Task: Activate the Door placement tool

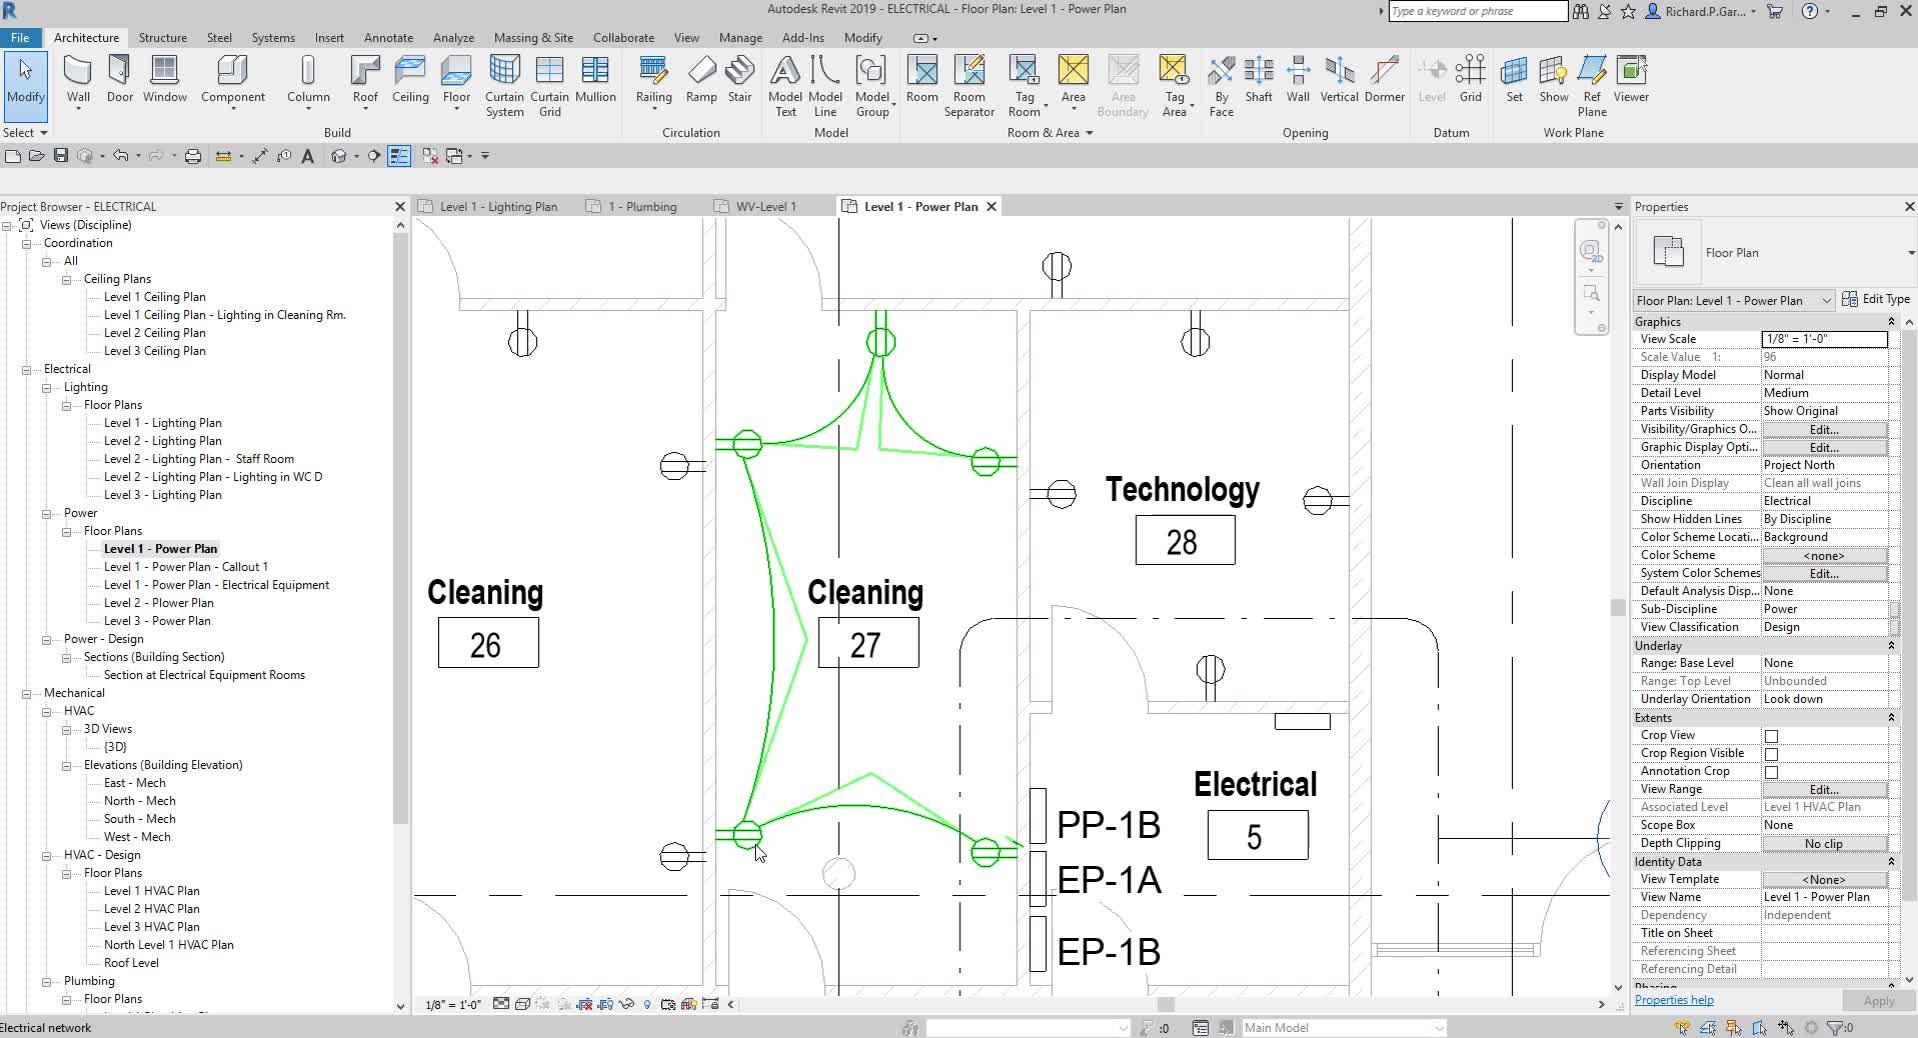Action: coord(119,80)
